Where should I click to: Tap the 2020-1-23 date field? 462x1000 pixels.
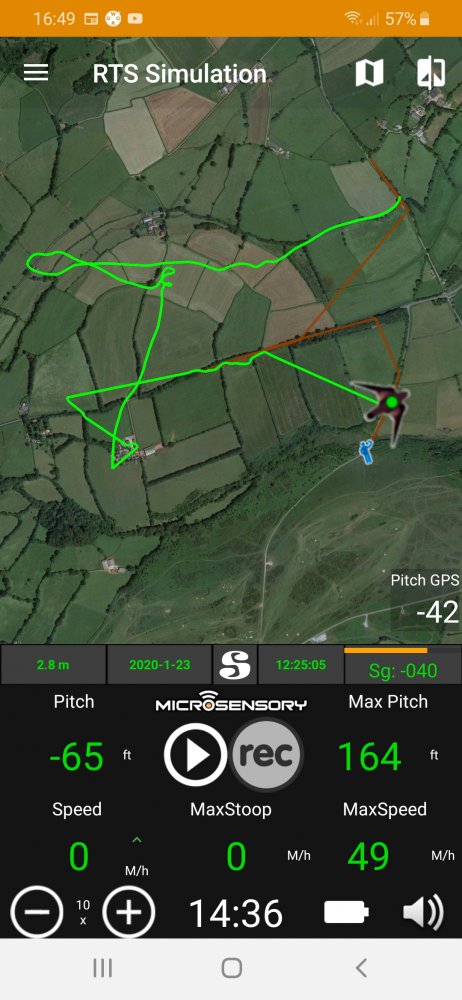pyautogui.click(x=160, y=665)
